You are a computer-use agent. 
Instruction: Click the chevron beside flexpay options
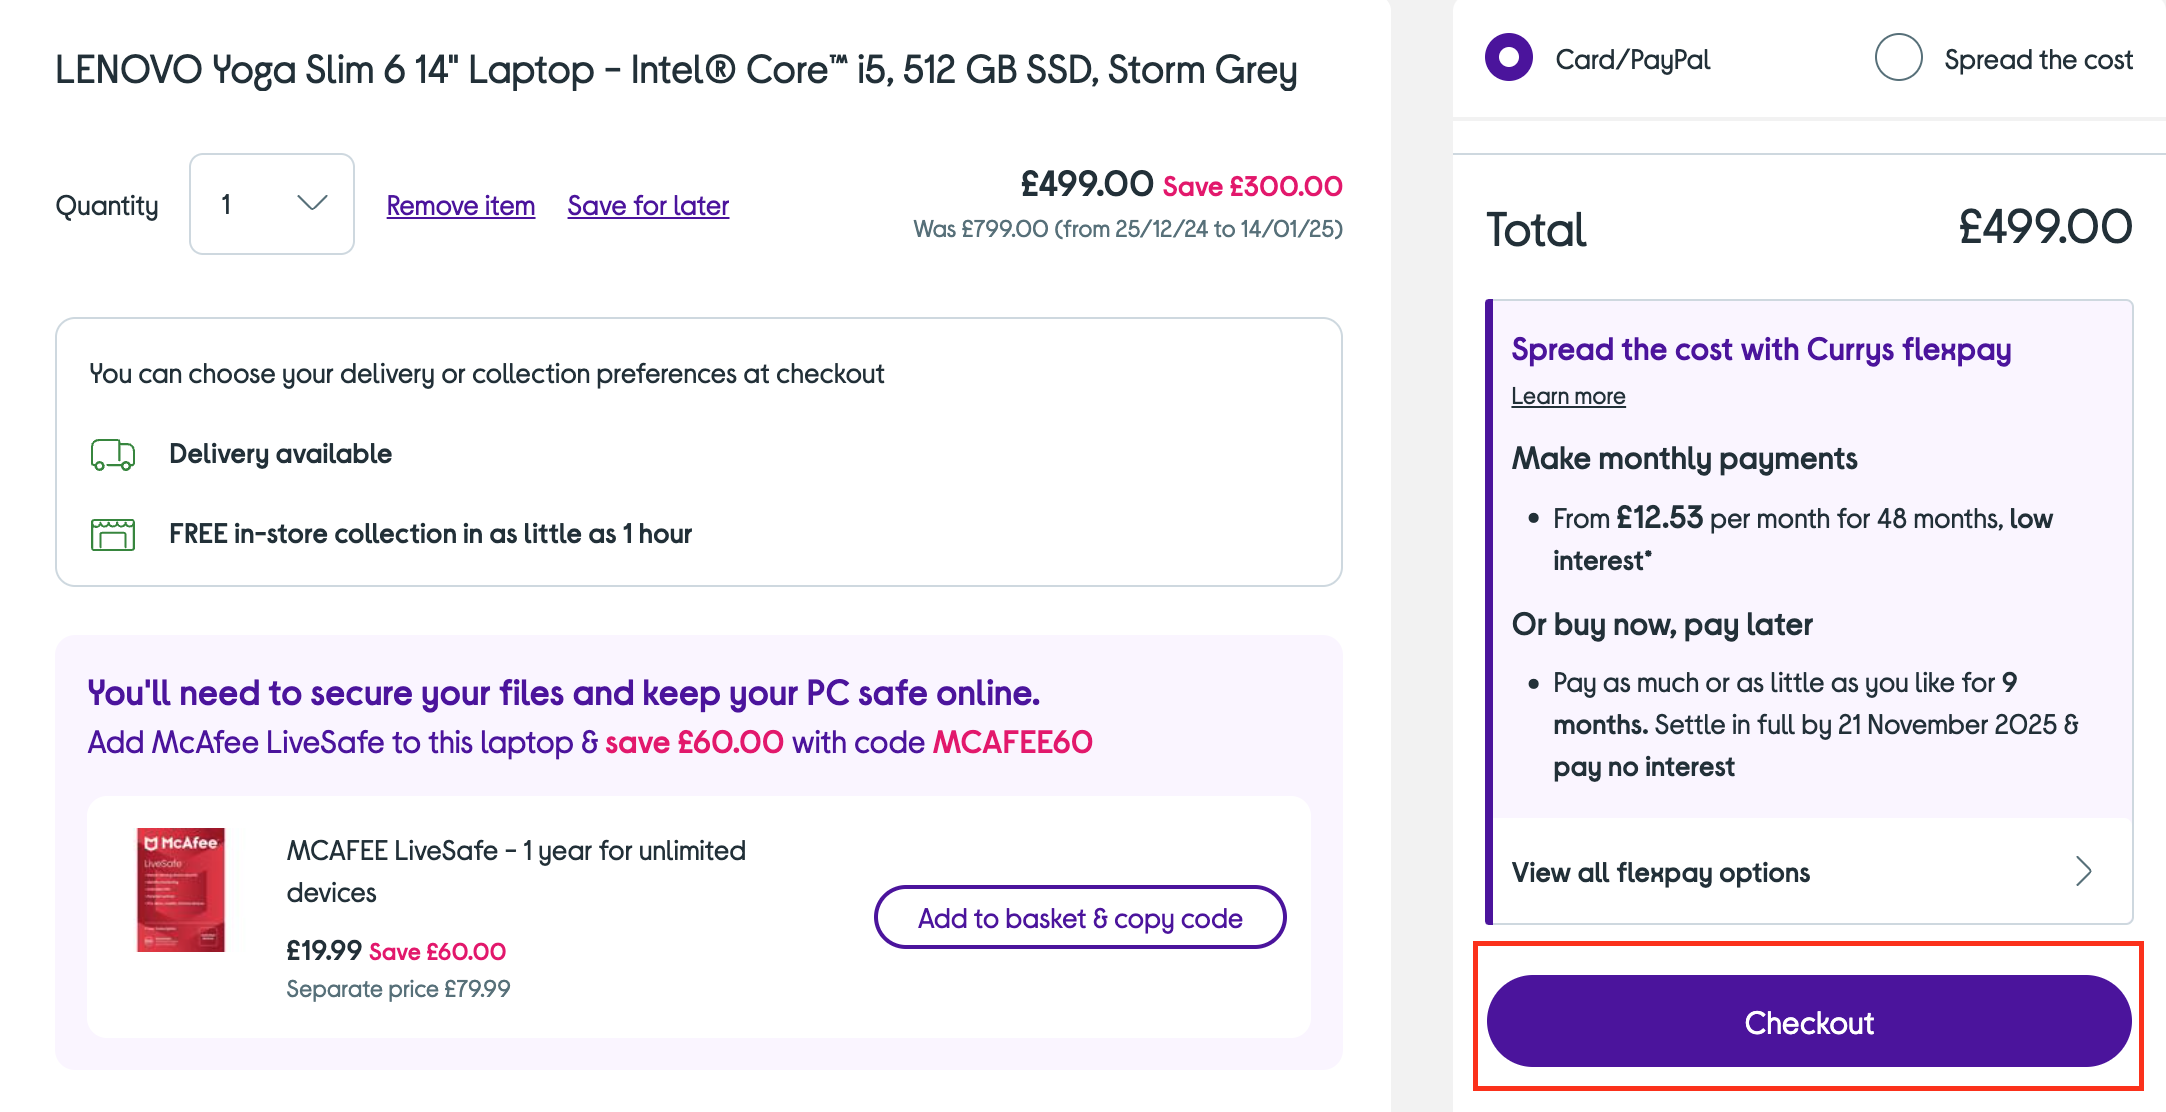[x=2084, y=871]
